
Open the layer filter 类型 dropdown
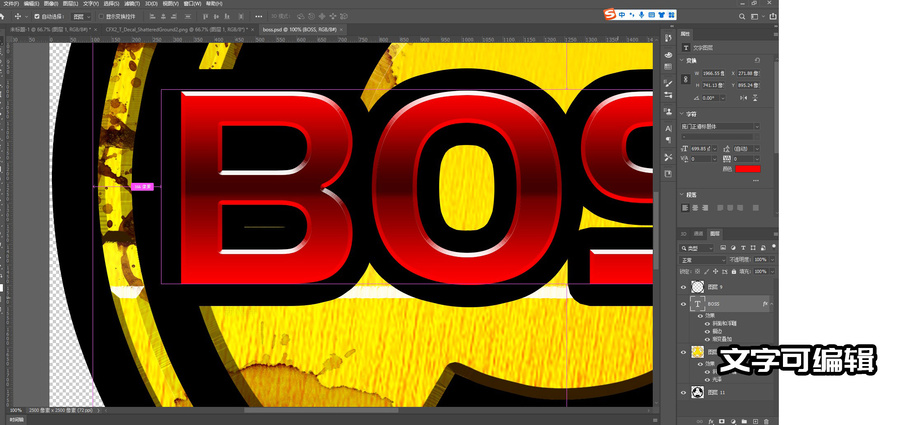click(x=697, y=248)
